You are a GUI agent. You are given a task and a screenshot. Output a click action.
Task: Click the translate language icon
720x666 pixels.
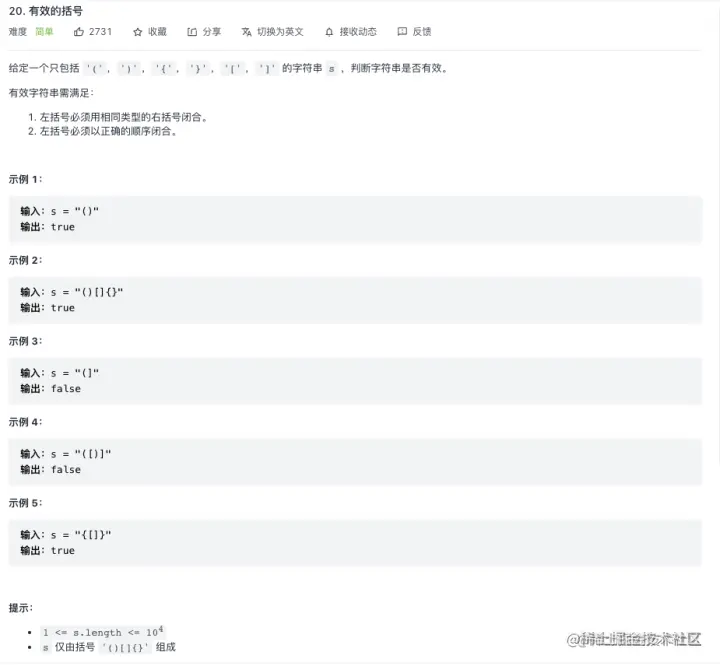[x=247, y=32]
